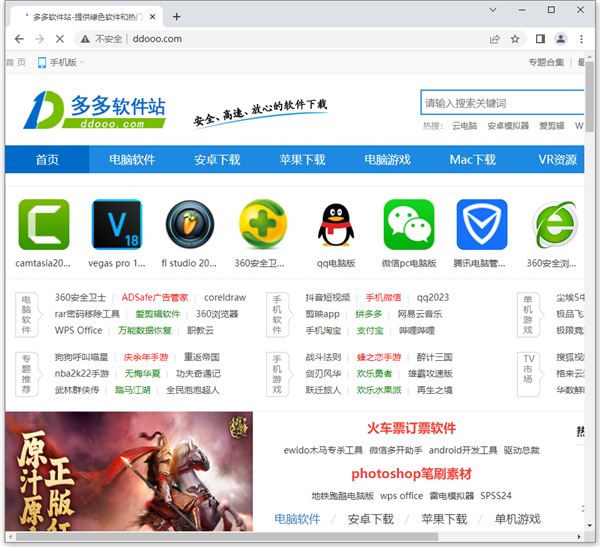Click the 爱剪辑 hot search link
The width and height of the screenshot is (600, 547).
[551, 126]
